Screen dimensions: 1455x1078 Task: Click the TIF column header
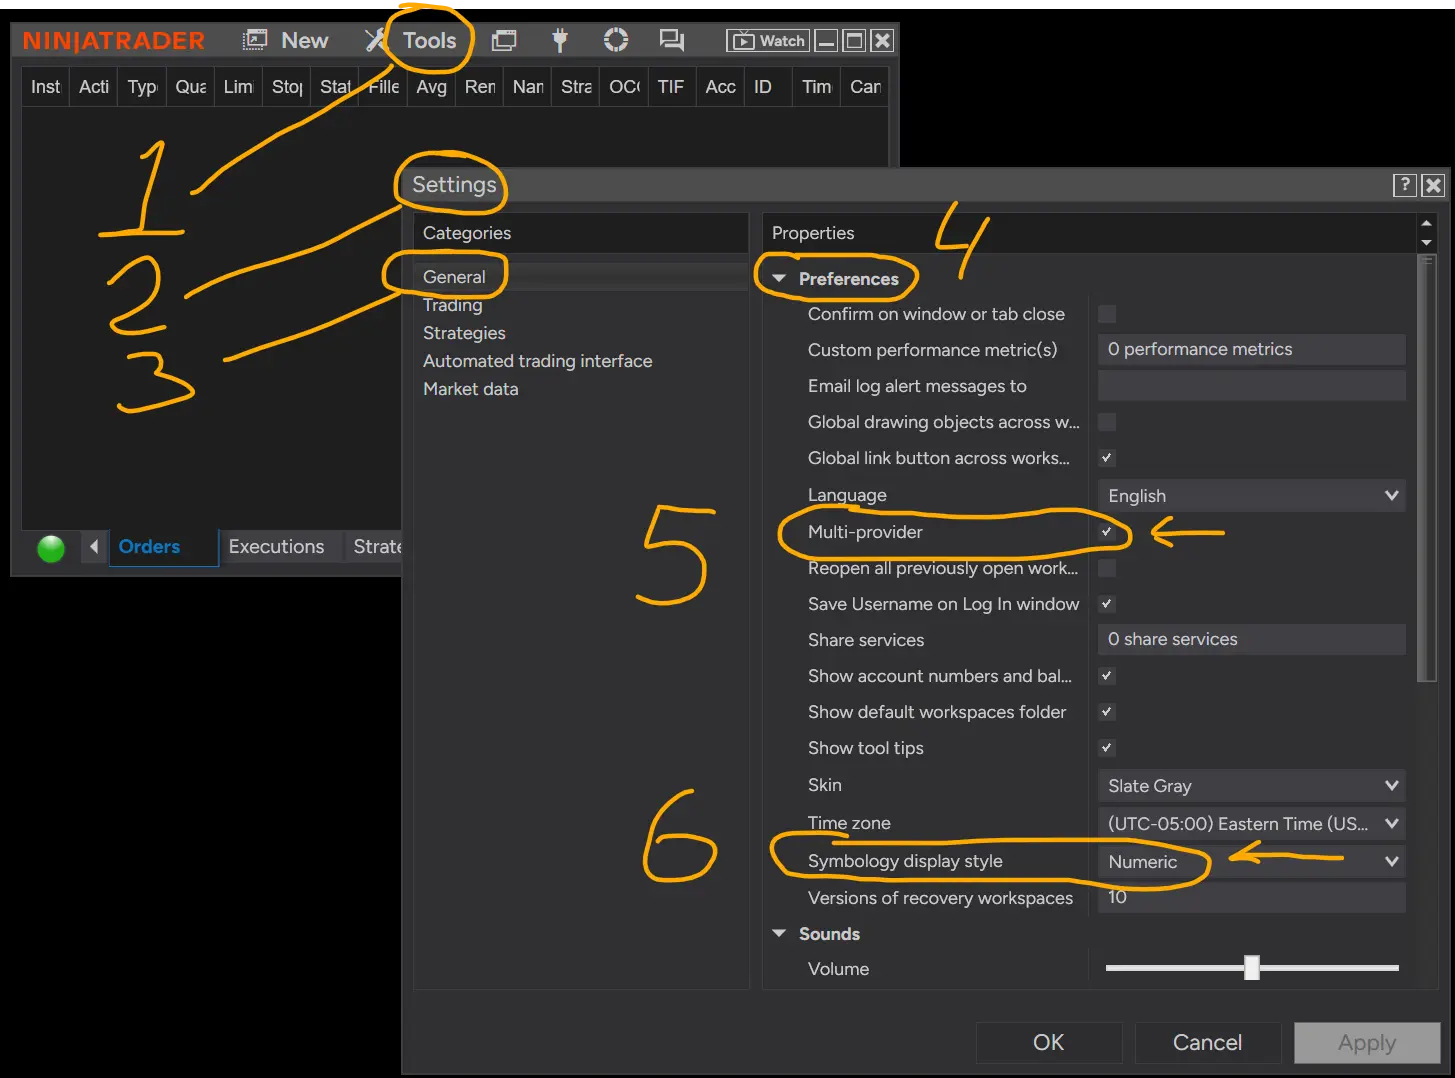pos(671,87)
